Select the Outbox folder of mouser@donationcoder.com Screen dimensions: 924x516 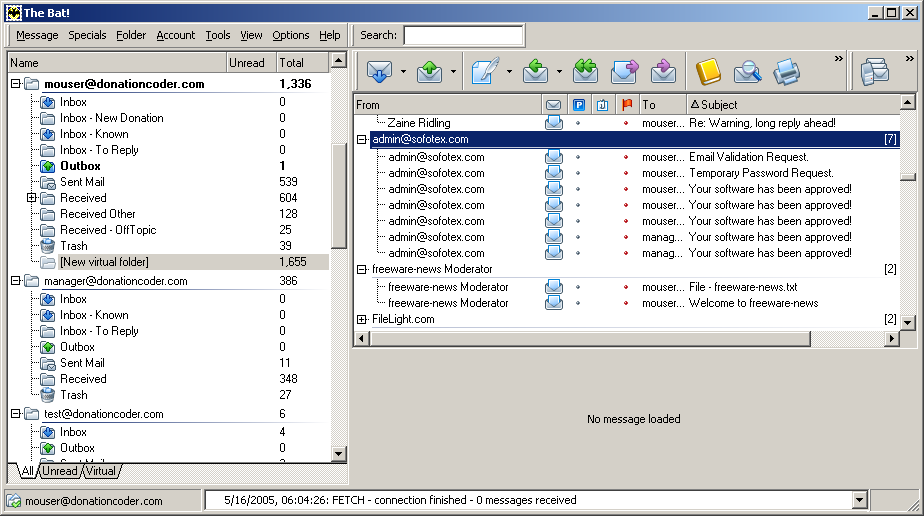80,166
